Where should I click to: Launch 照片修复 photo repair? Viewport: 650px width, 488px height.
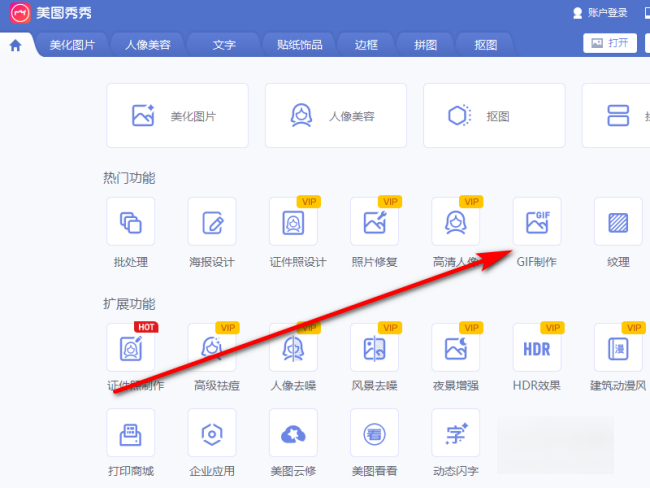click(374, 222)
